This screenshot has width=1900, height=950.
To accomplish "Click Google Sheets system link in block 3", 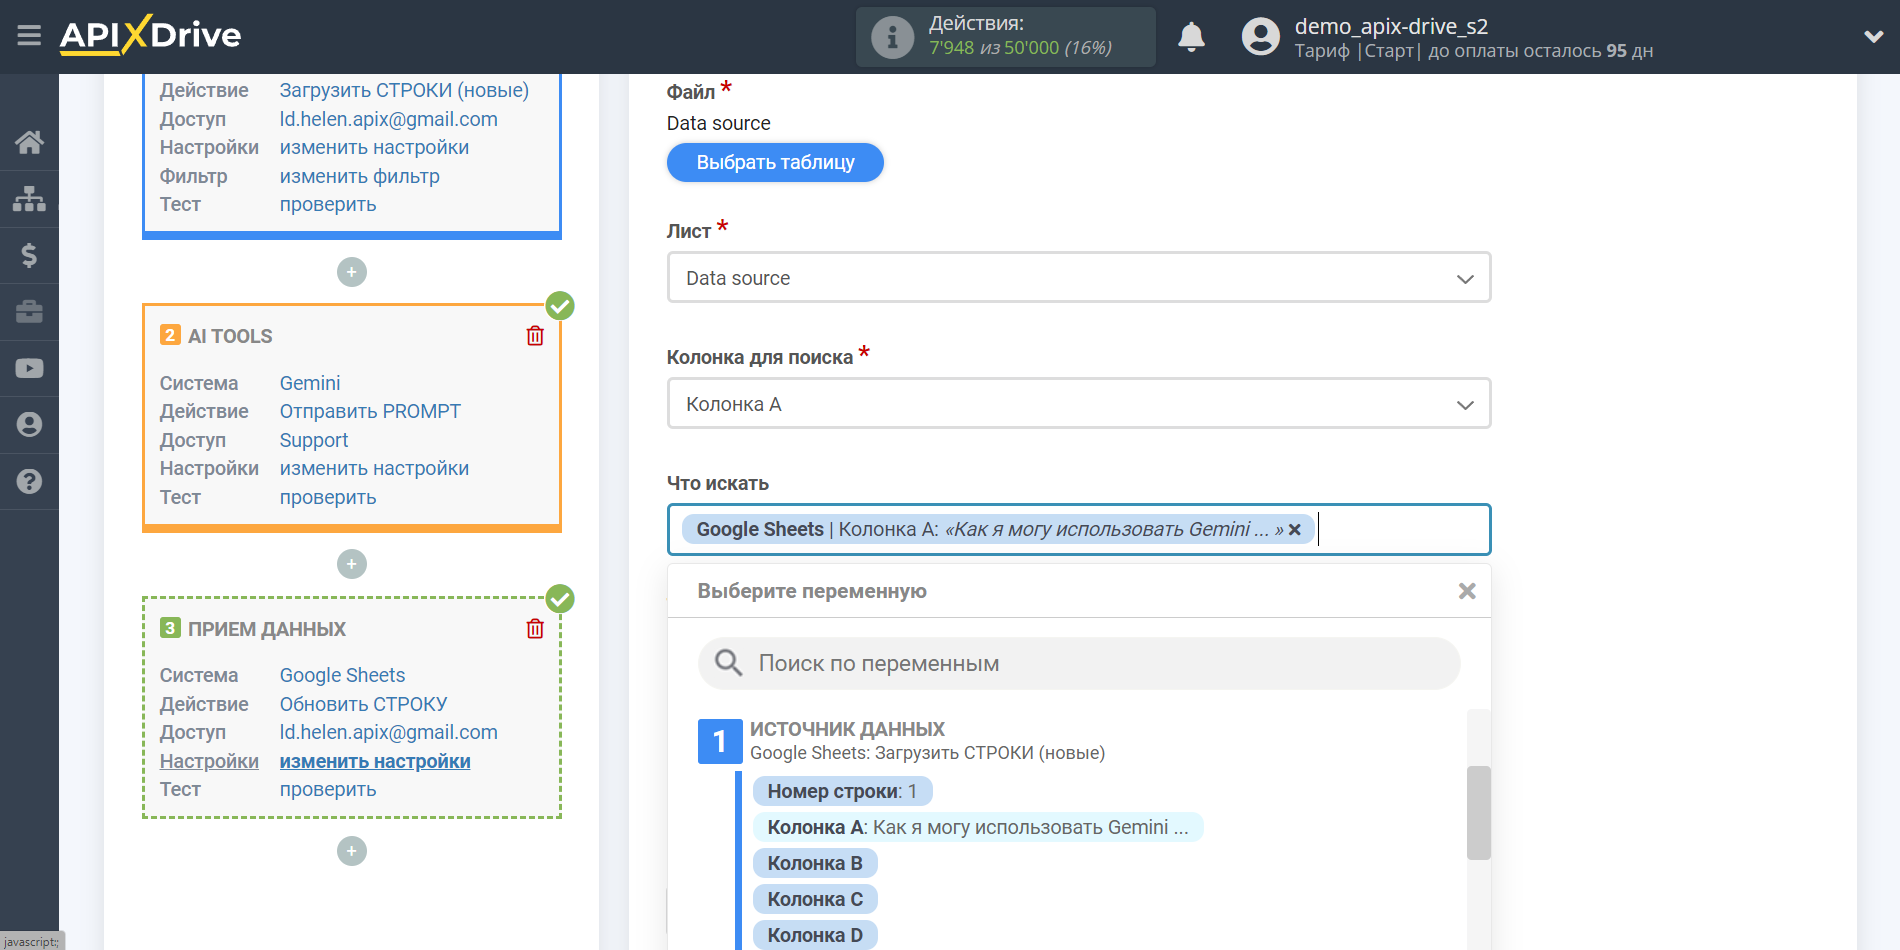I will pyautogui.click(x=342, y=675).
